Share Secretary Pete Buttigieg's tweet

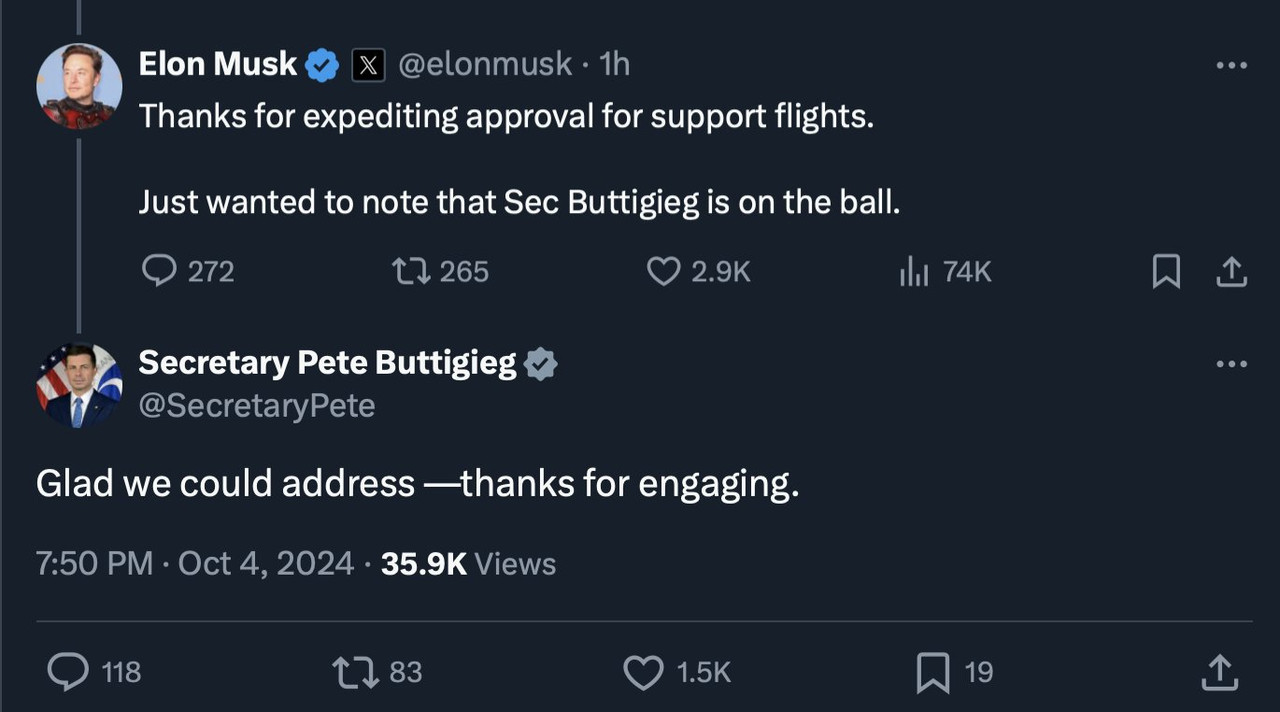(x=1218, y=671)
